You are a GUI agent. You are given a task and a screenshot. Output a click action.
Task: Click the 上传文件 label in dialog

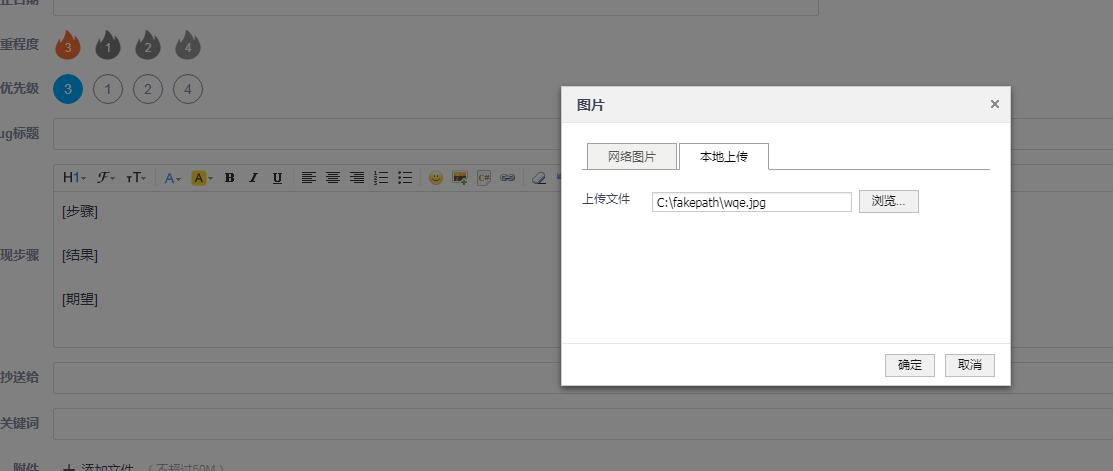[606, 199]
